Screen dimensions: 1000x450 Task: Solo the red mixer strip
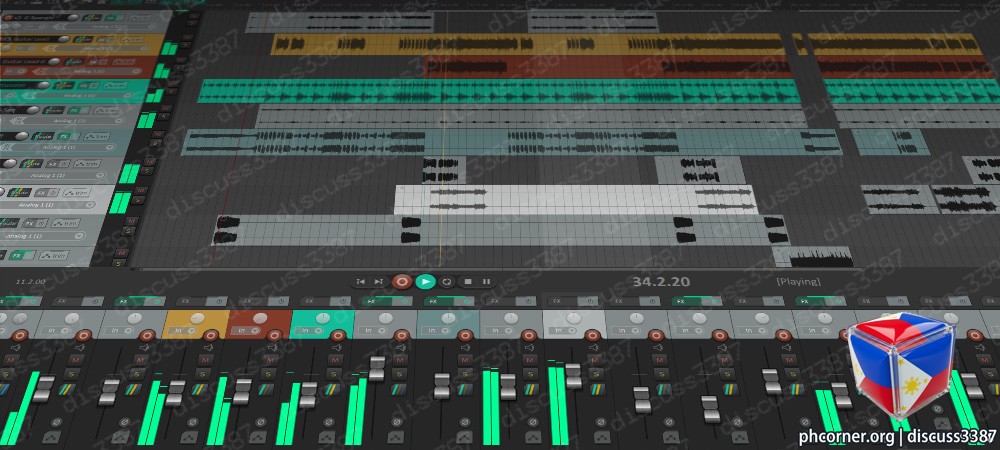pyautogui.click(x=268, y=374)
